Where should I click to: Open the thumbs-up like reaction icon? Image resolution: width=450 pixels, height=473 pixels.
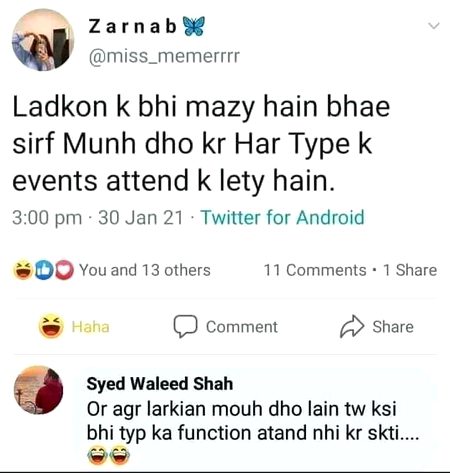point(44,270)
